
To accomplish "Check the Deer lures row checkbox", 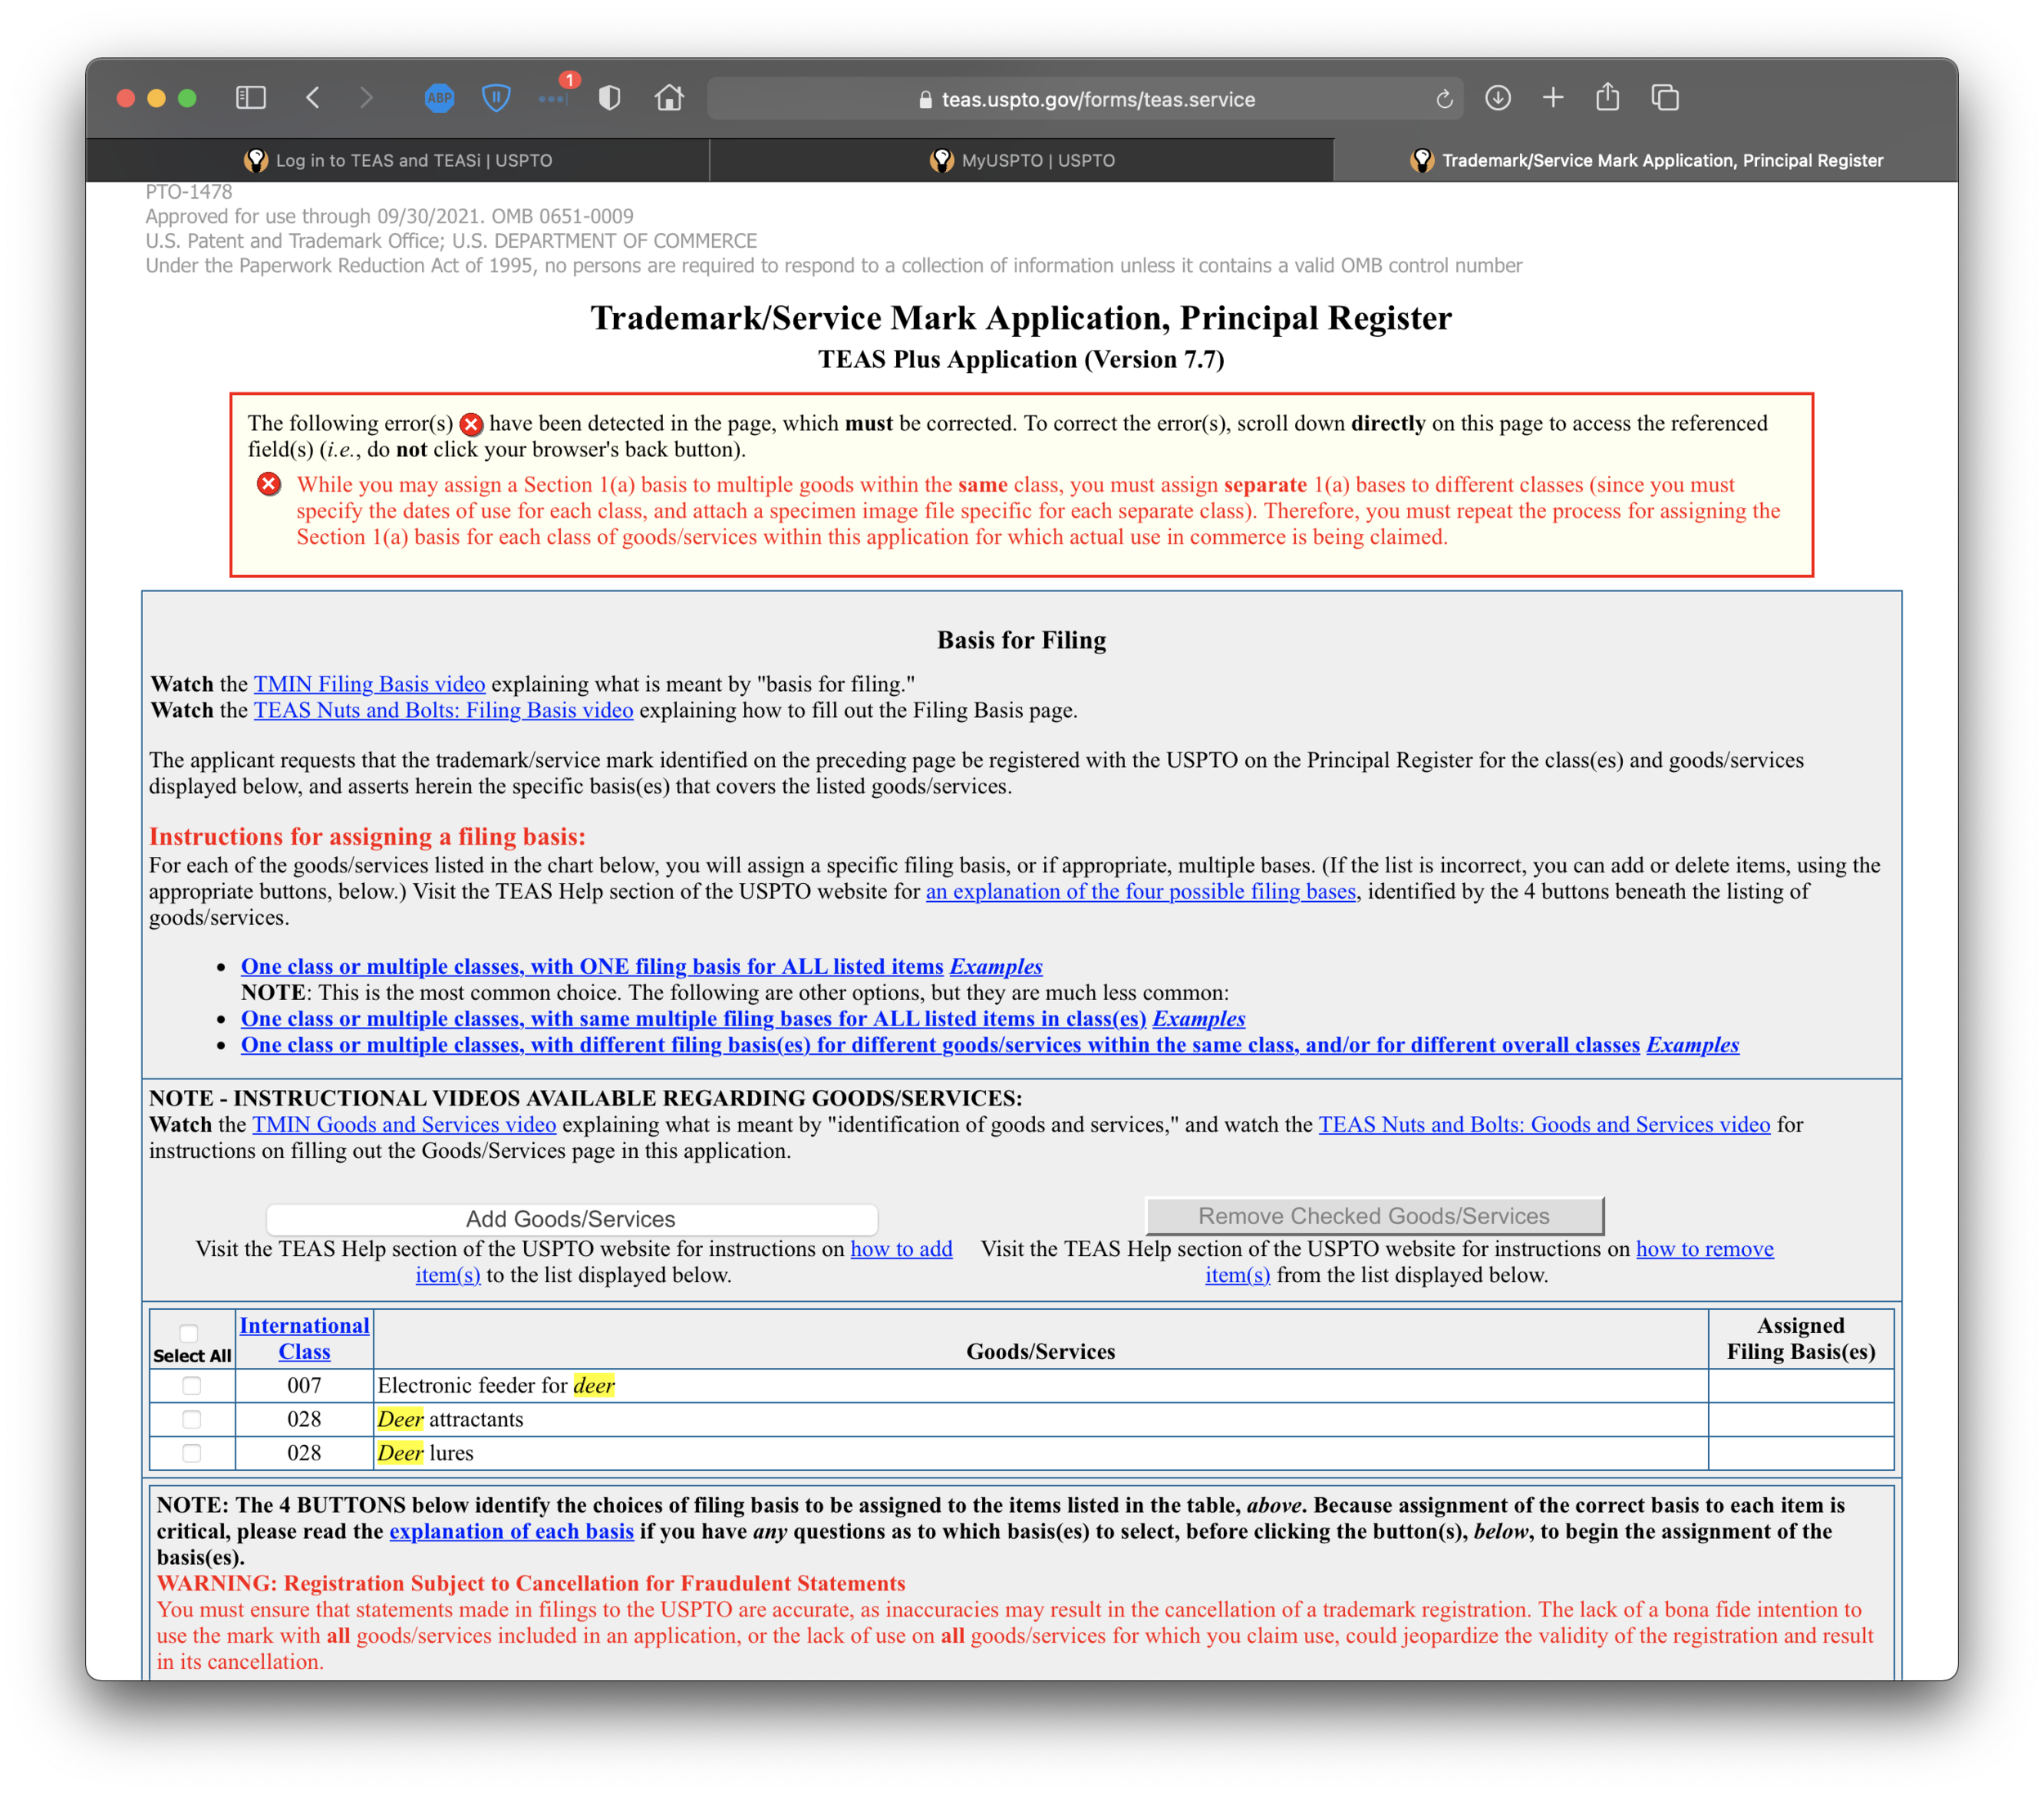I will pos(192,1454).
